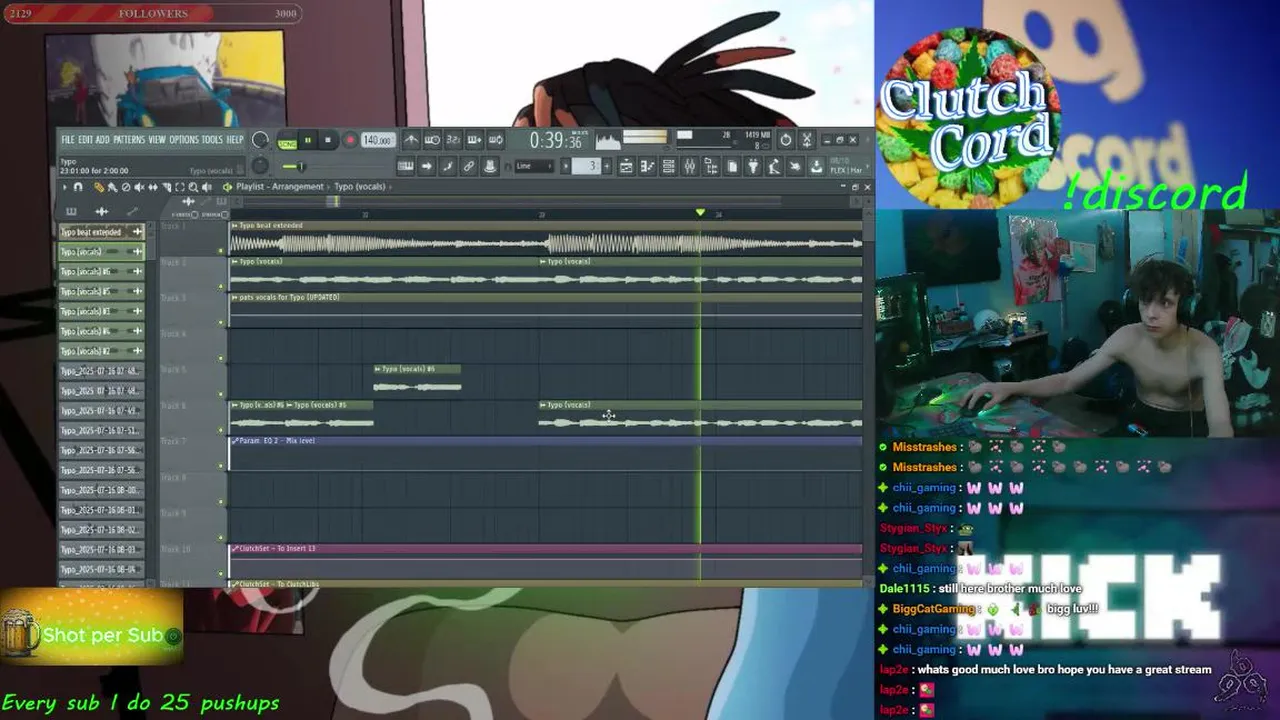Toggle loop recording icon
Viewport: 1280px width, 720px height.
pos(496,140)
